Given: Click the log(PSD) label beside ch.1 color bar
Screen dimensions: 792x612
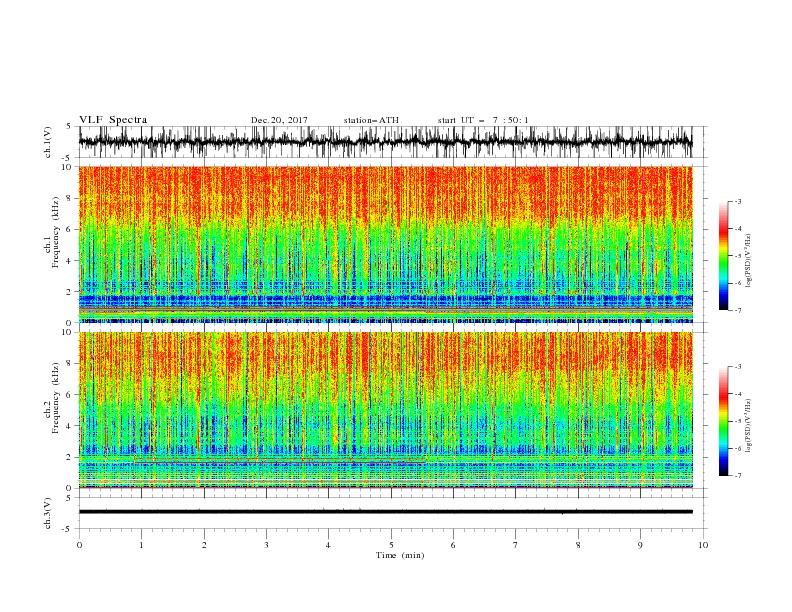Looking at the screenshot, I should coord(748,261).
